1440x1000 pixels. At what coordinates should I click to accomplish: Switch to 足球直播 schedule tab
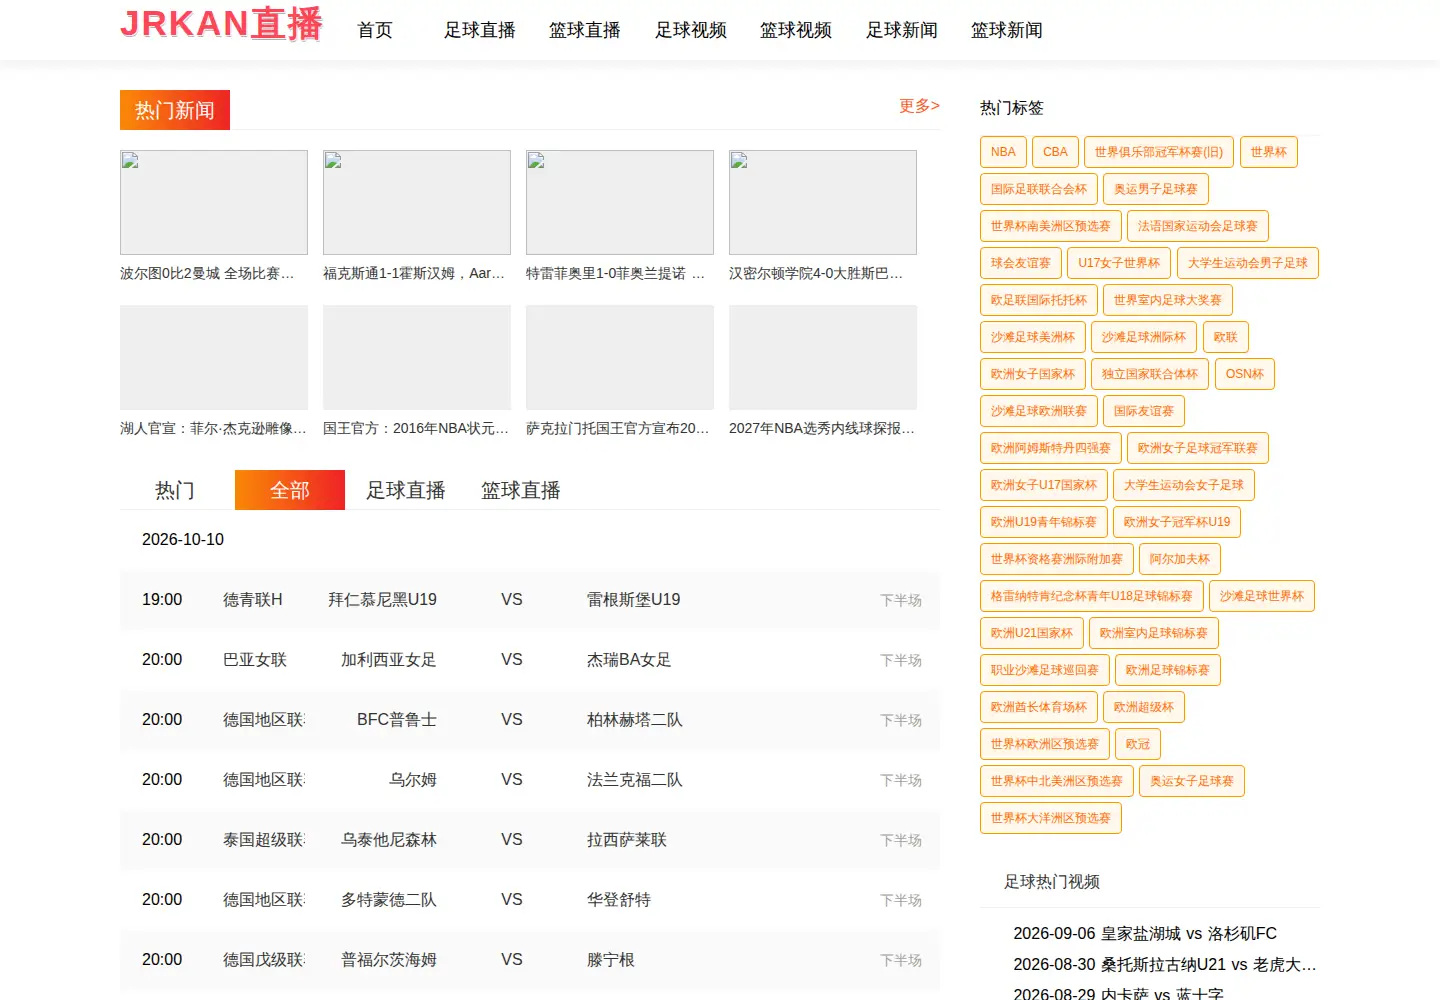pyautogui.click(x=406, y=490)
